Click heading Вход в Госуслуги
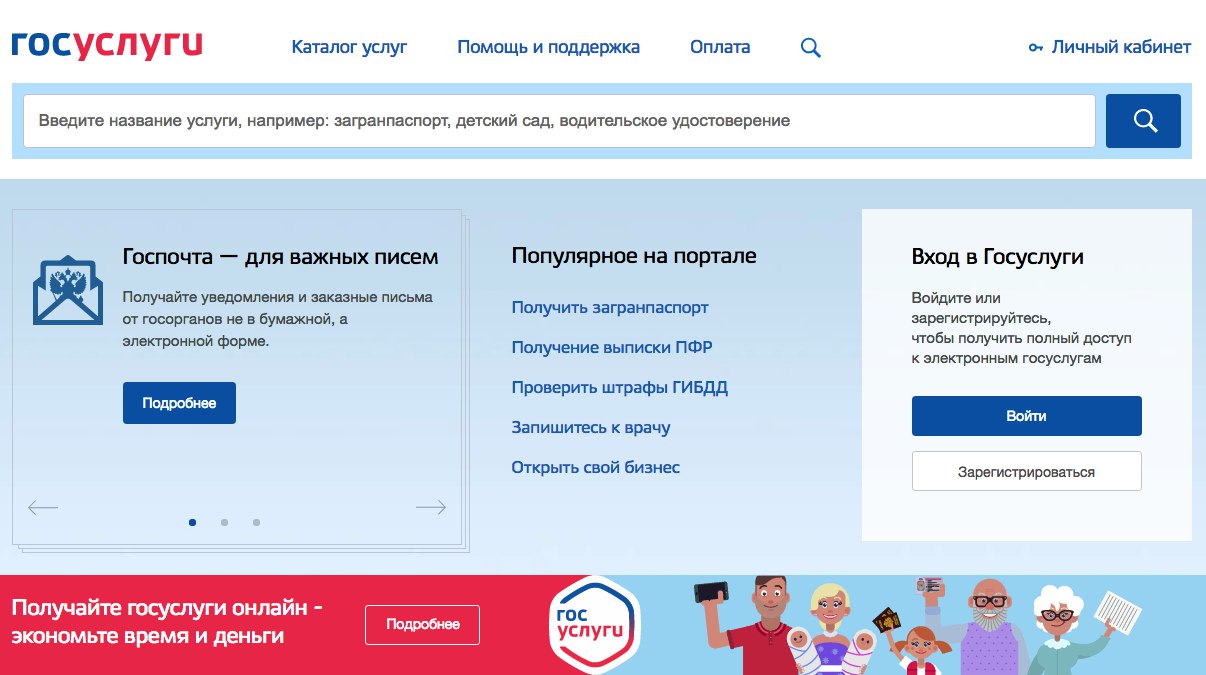 tap(998, 257)
